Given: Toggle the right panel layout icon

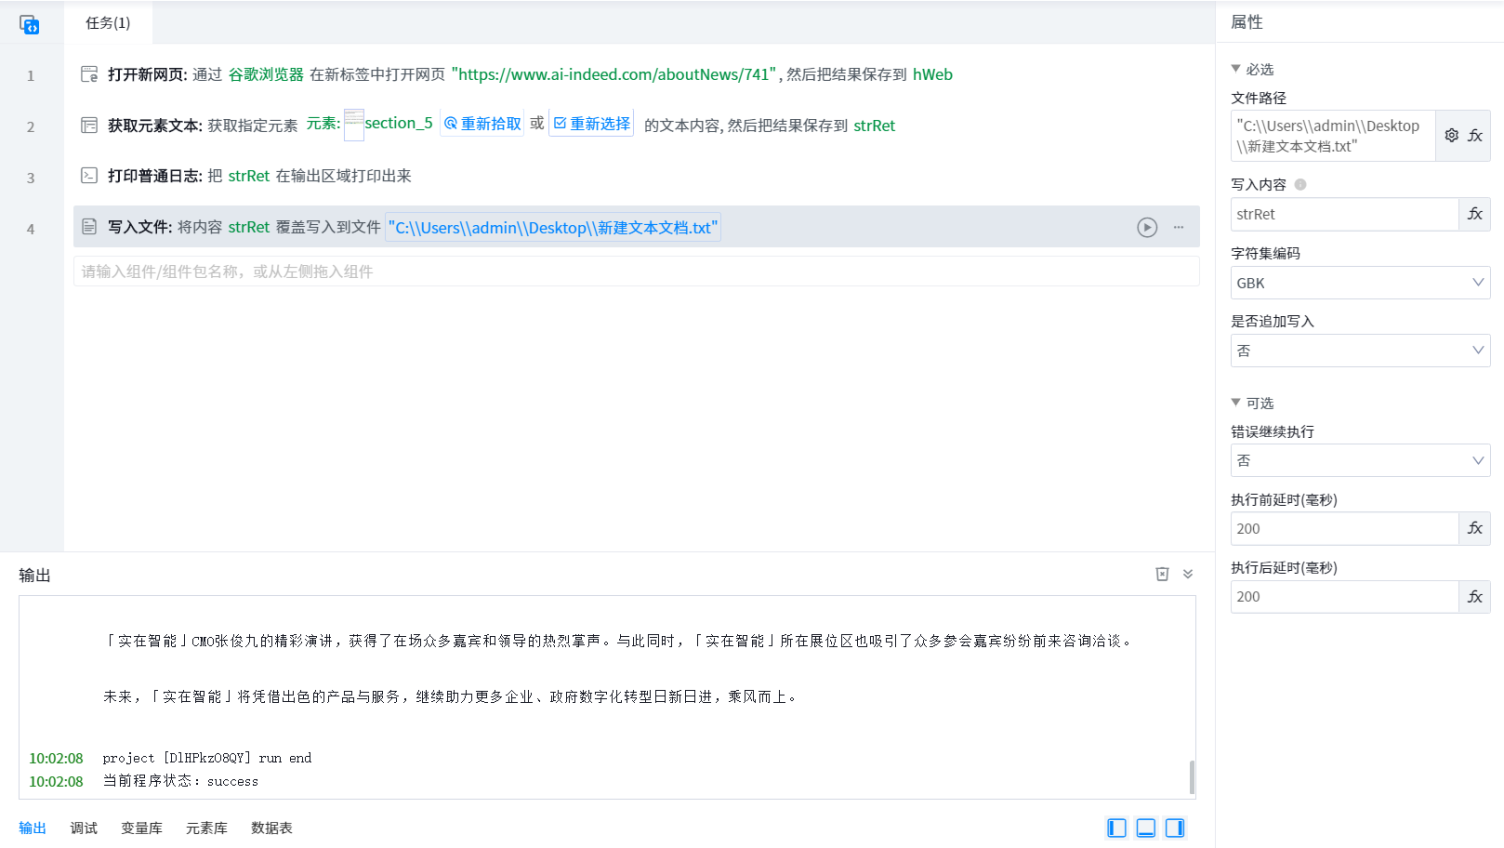Looking at the screenshot, I should click(1175, 828).
